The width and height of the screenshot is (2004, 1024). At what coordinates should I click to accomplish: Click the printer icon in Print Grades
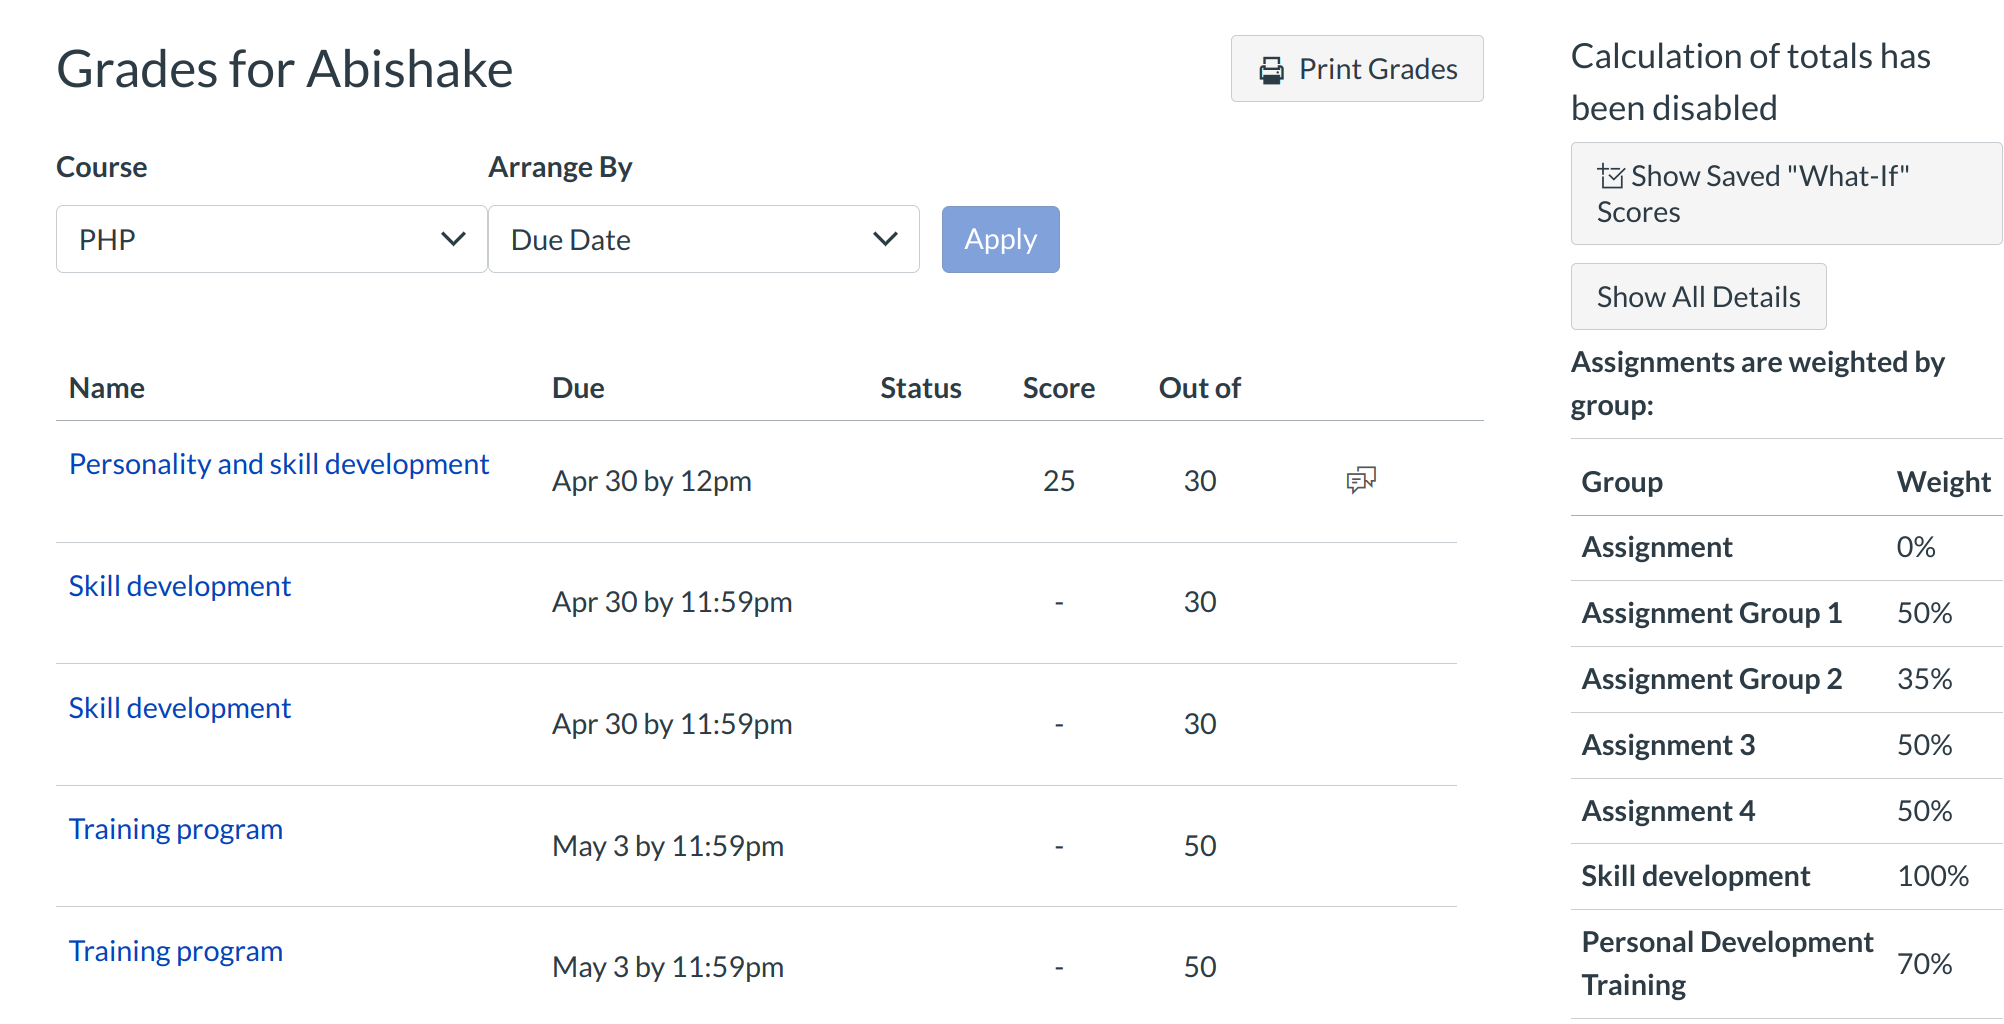click(1271, 70)
